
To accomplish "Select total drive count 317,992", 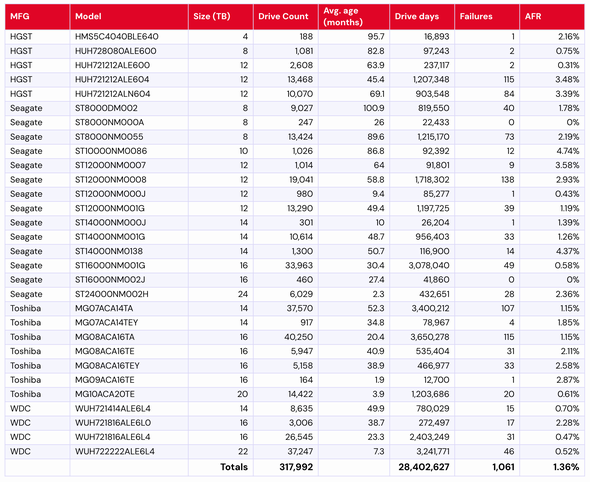I will [286, 467].
